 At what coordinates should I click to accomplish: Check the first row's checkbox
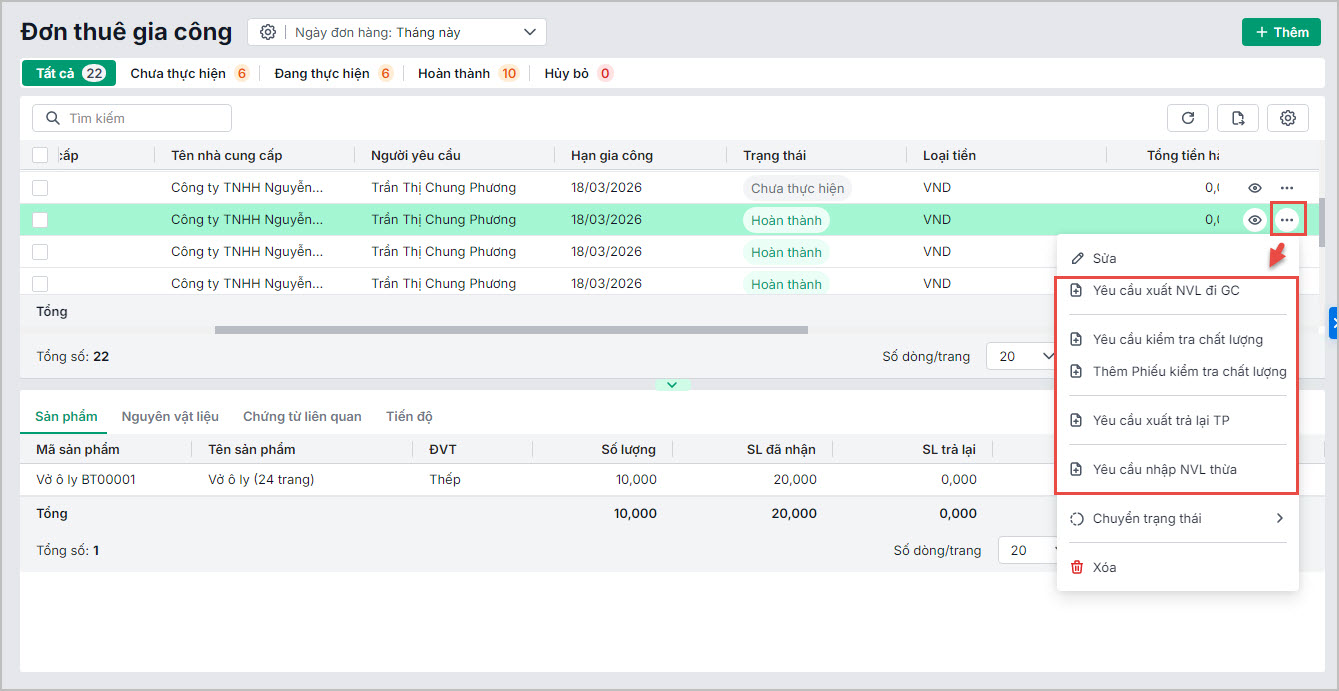(x=40, y=188)
